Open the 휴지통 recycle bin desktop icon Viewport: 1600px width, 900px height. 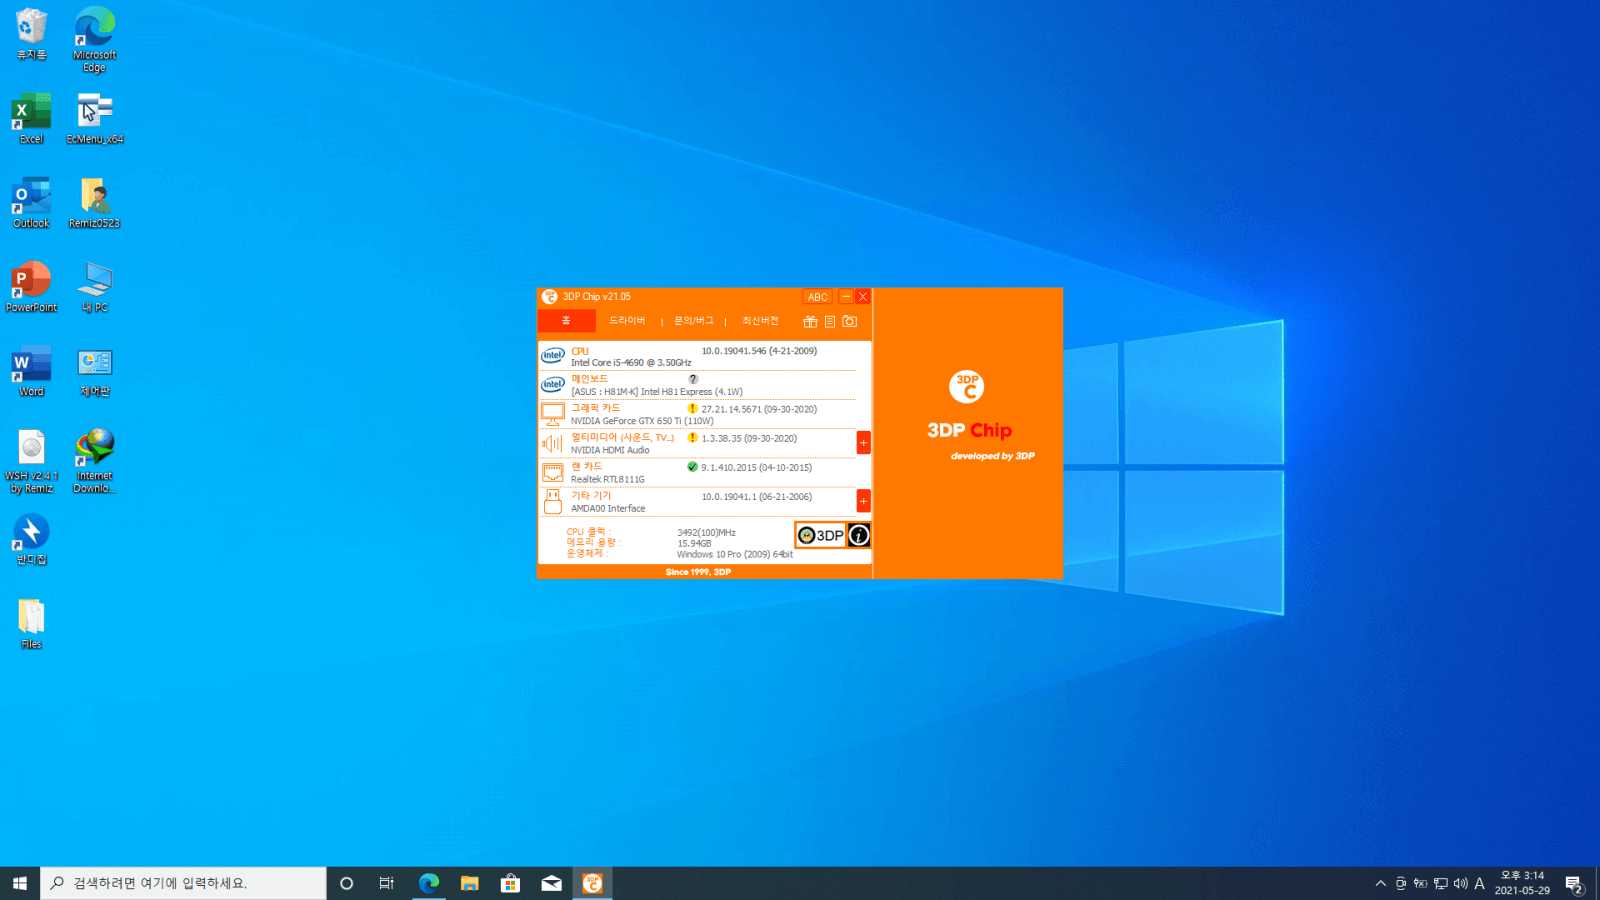31,35
